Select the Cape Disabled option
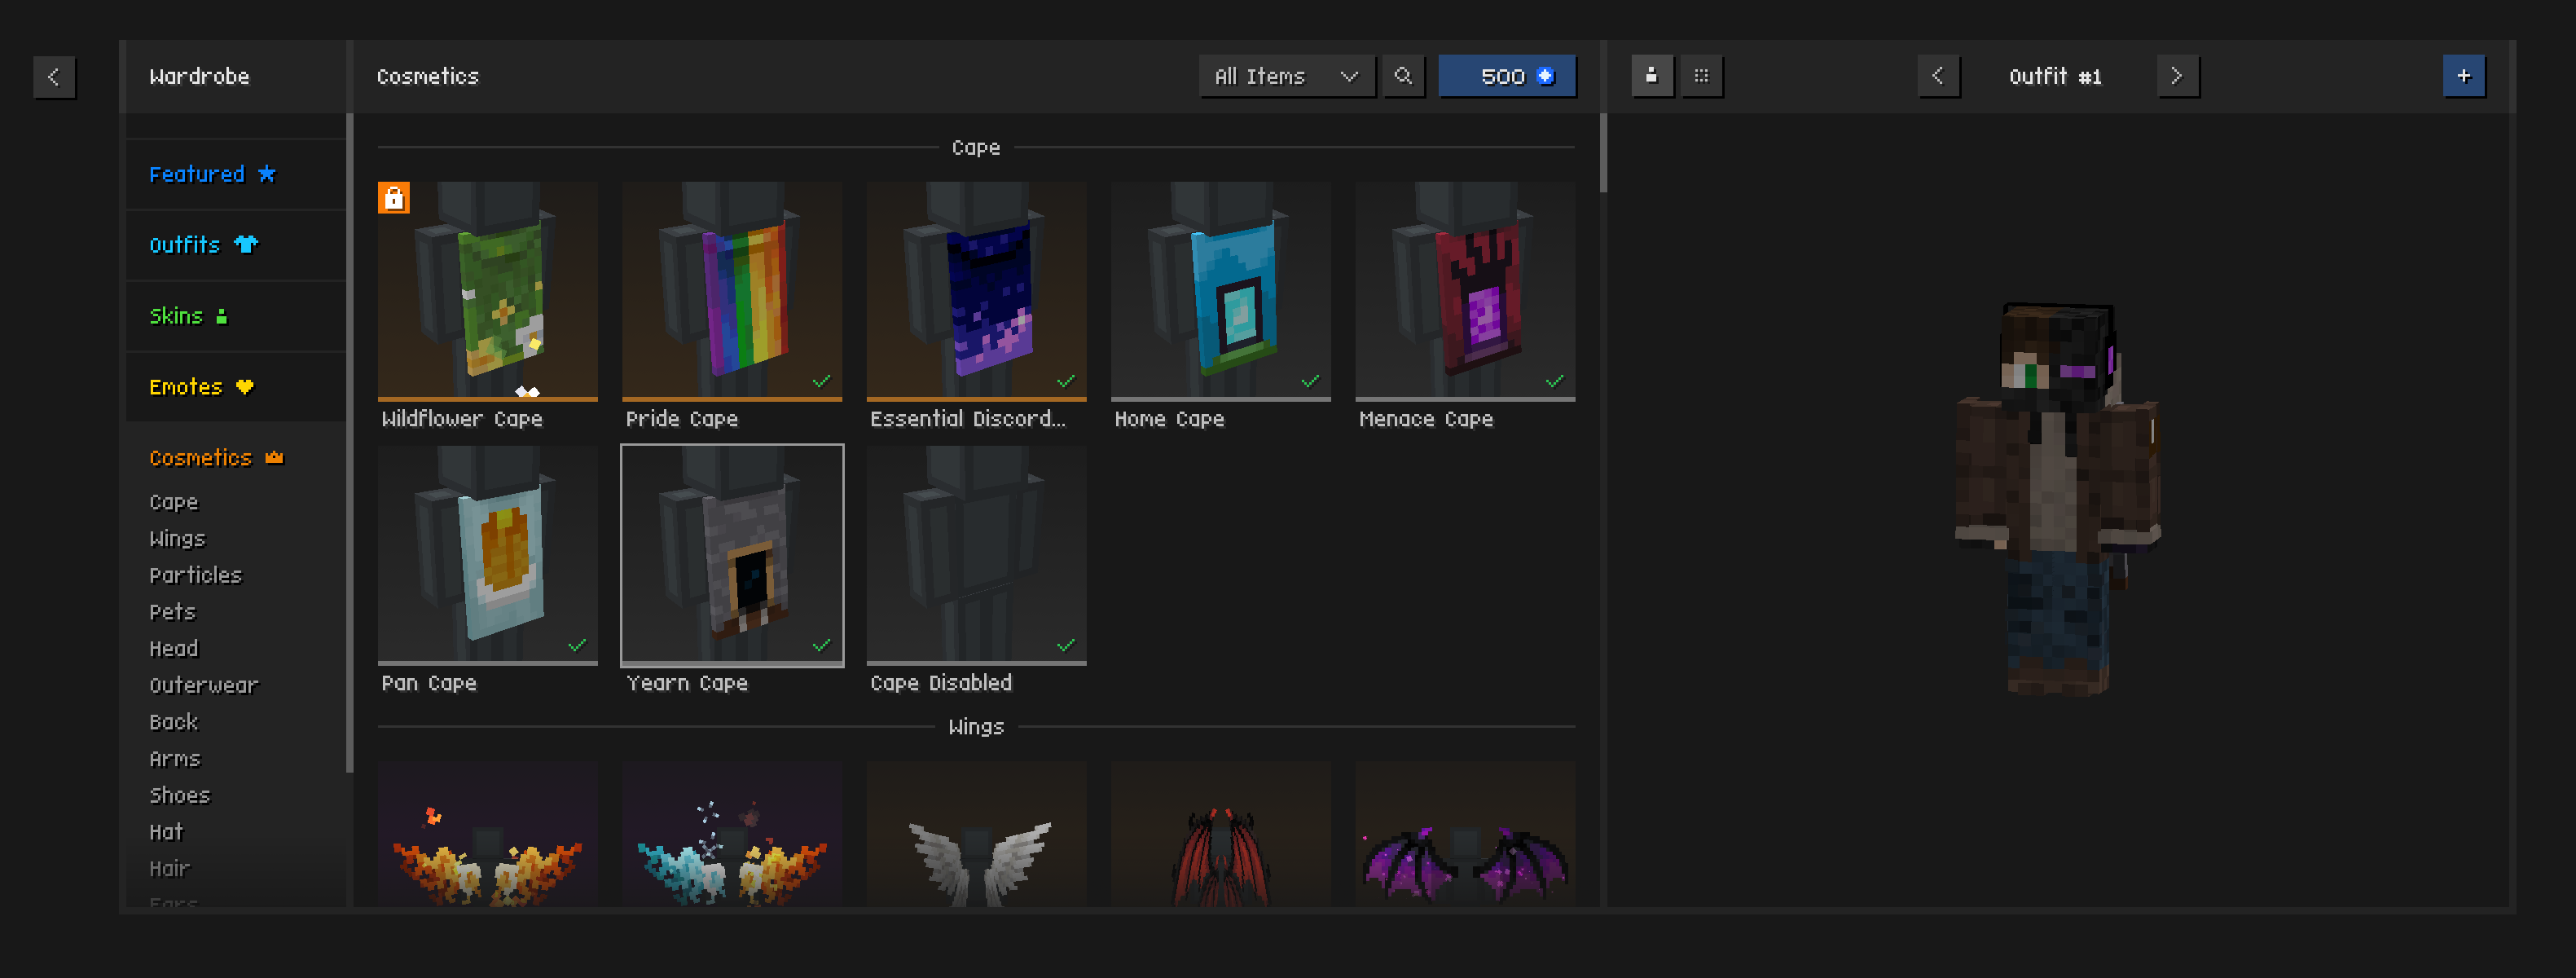 tap(976, 555)
